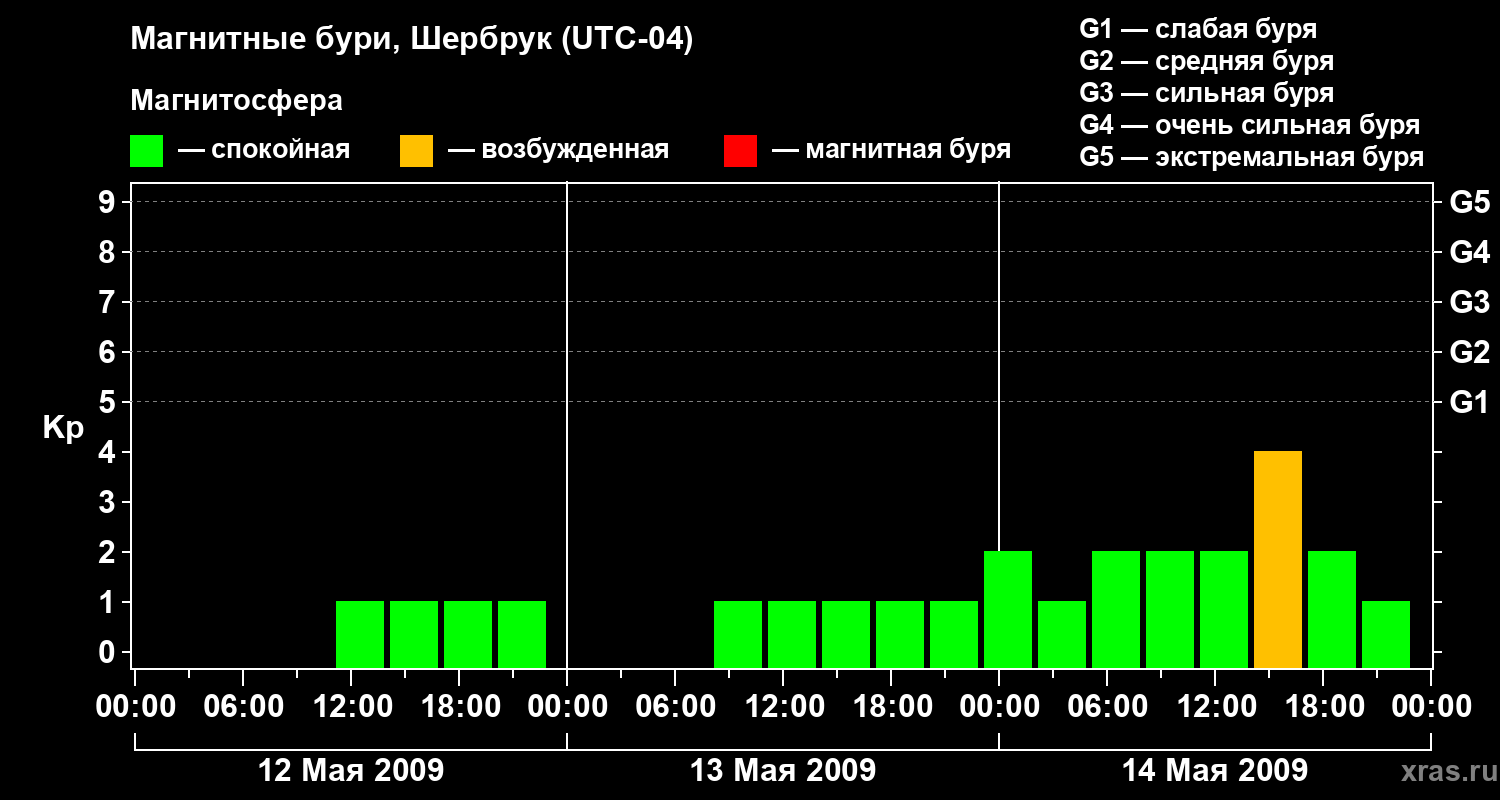Screen dimensions: 1500x800
Task: Click the 'G3 — сильная буря' line
Action: [1206, 93]
